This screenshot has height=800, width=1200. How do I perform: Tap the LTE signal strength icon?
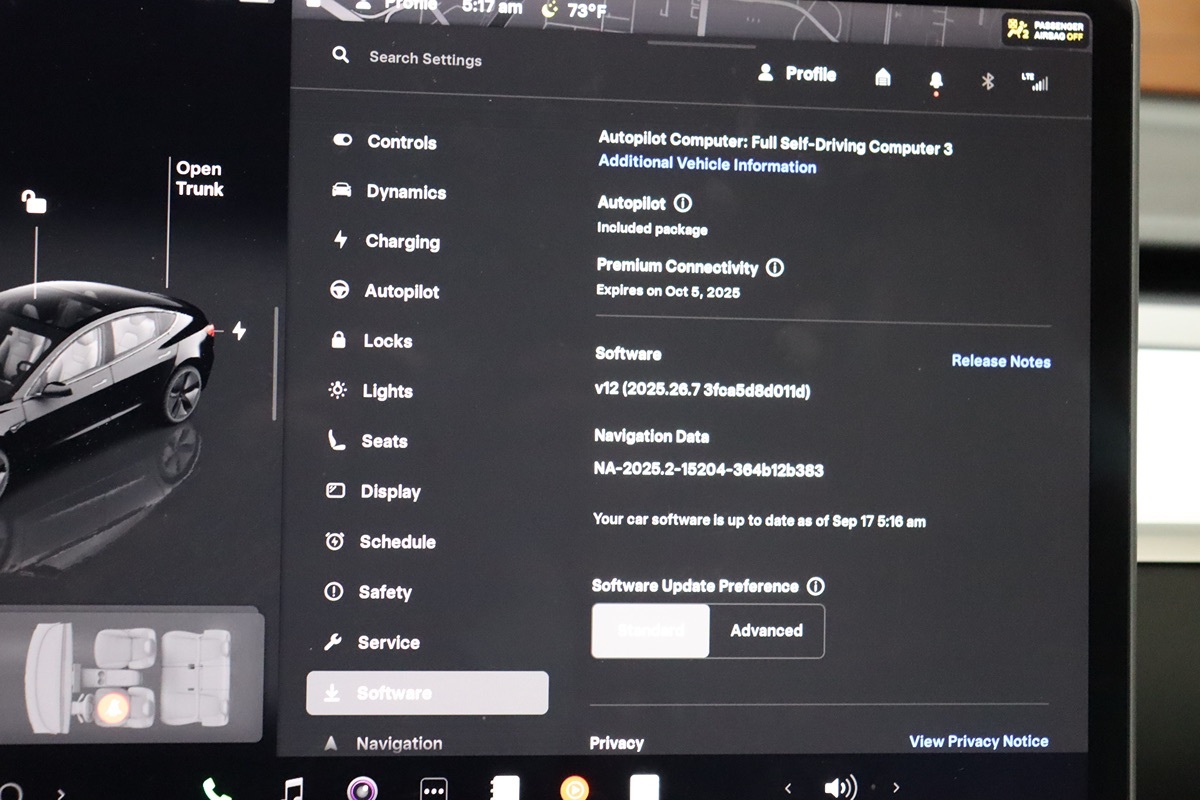[x=1035, y=82]
